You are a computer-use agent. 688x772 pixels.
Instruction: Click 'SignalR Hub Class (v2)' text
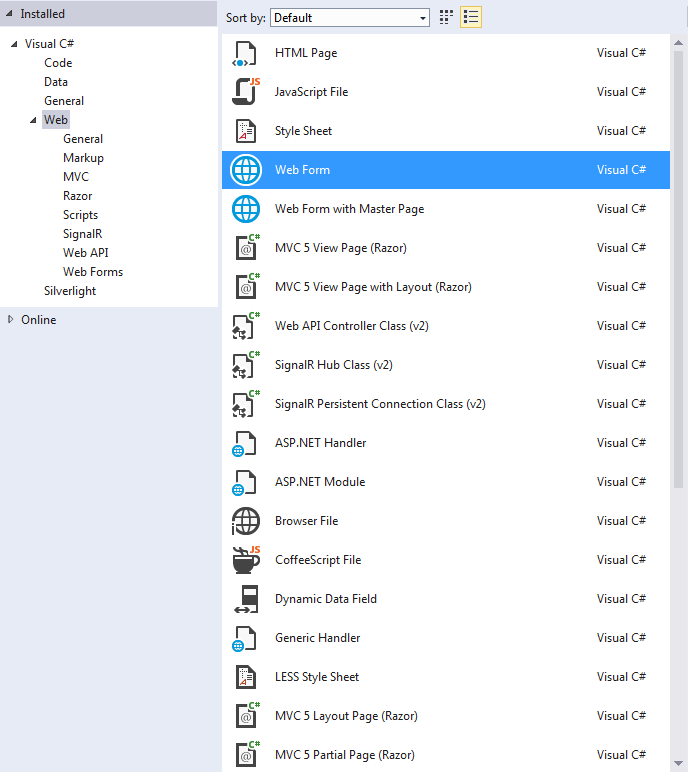click(x=333, y=365)
